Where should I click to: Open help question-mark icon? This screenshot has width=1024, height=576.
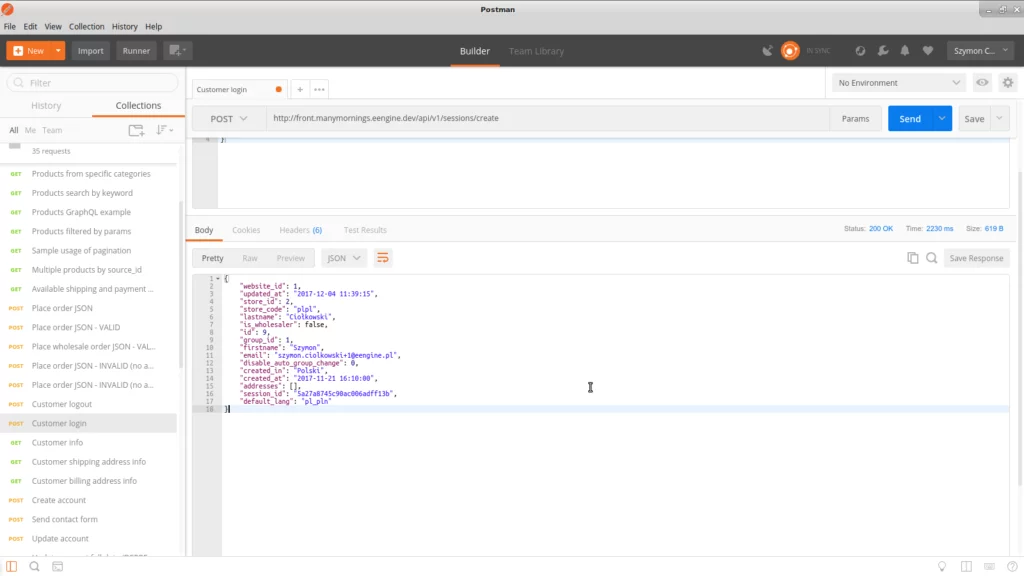[x=1012, y=566]
